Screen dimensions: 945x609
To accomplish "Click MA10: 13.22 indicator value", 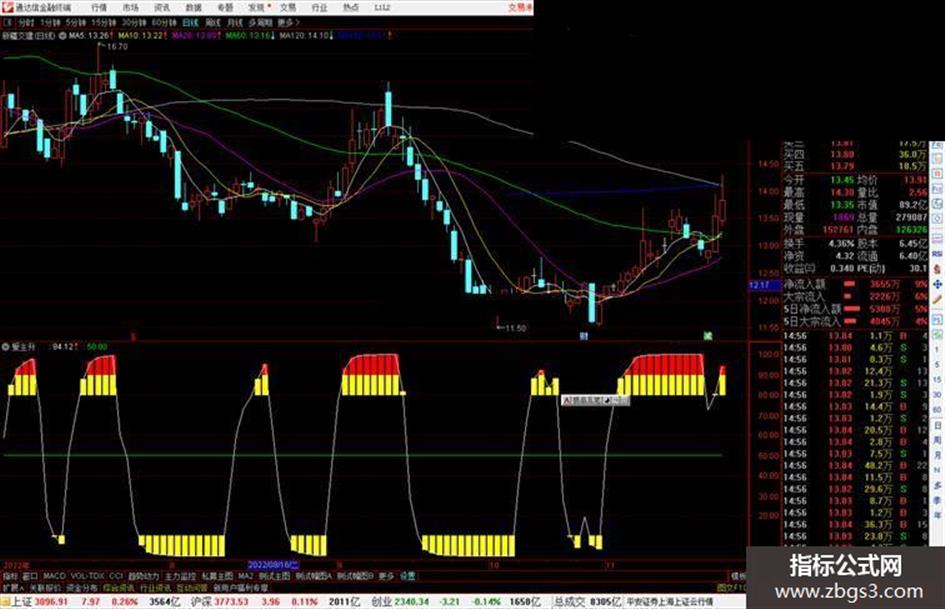I will pos(142,36).
